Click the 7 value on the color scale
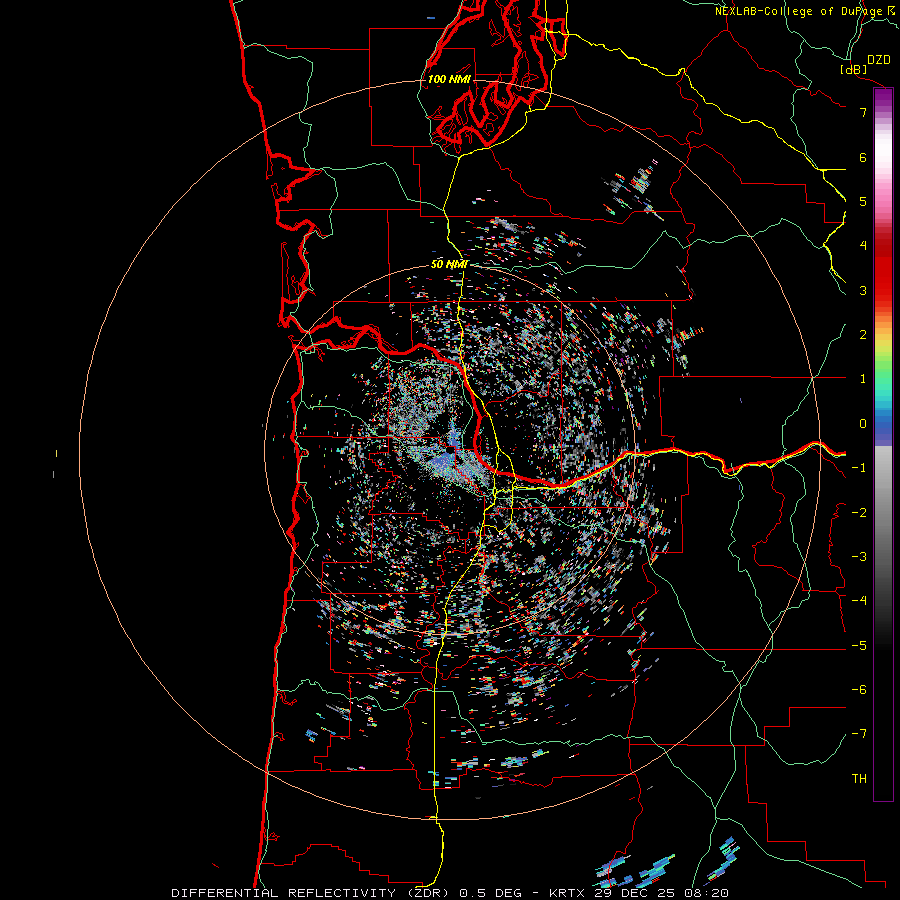900x900 pixels. click(x=863, y=112)
